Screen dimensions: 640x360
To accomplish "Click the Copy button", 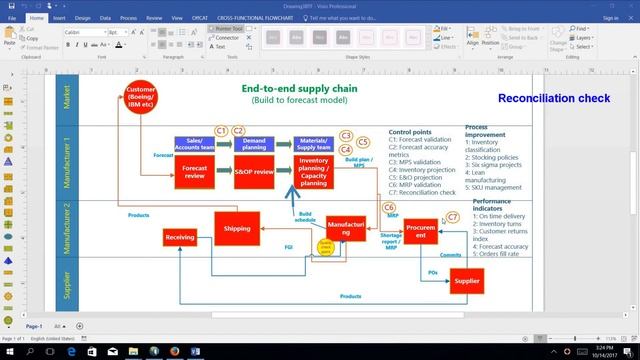I will pos(29,38).
